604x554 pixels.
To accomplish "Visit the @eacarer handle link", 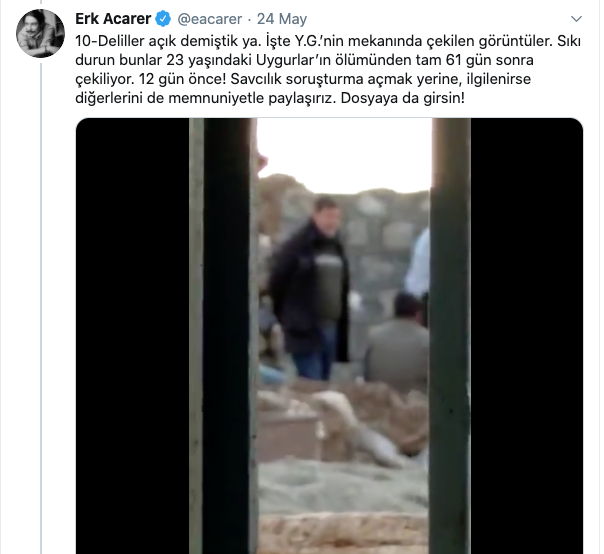I will point(210,19).
